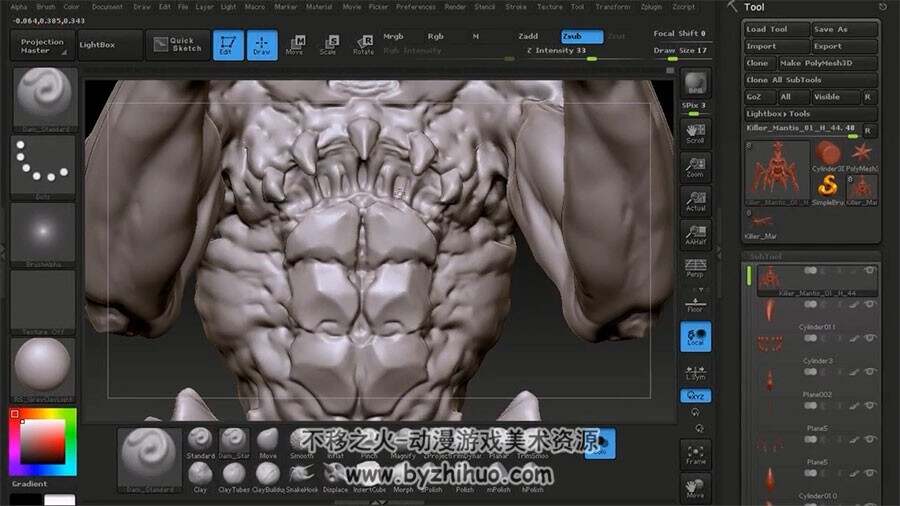This screenshot has height=506, width=900.
Task: Select the Zoom canvas icon
Action: pyautogui.click(x=695, y=168)
